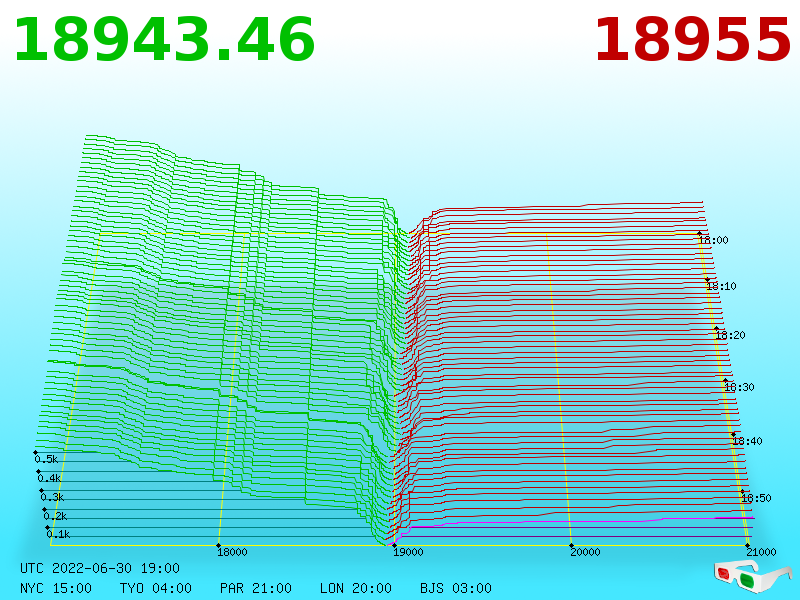Viewport: 800px width, 600px height.
Task: Click the BJS 03:00 clock text
Action: pos(456,588)
